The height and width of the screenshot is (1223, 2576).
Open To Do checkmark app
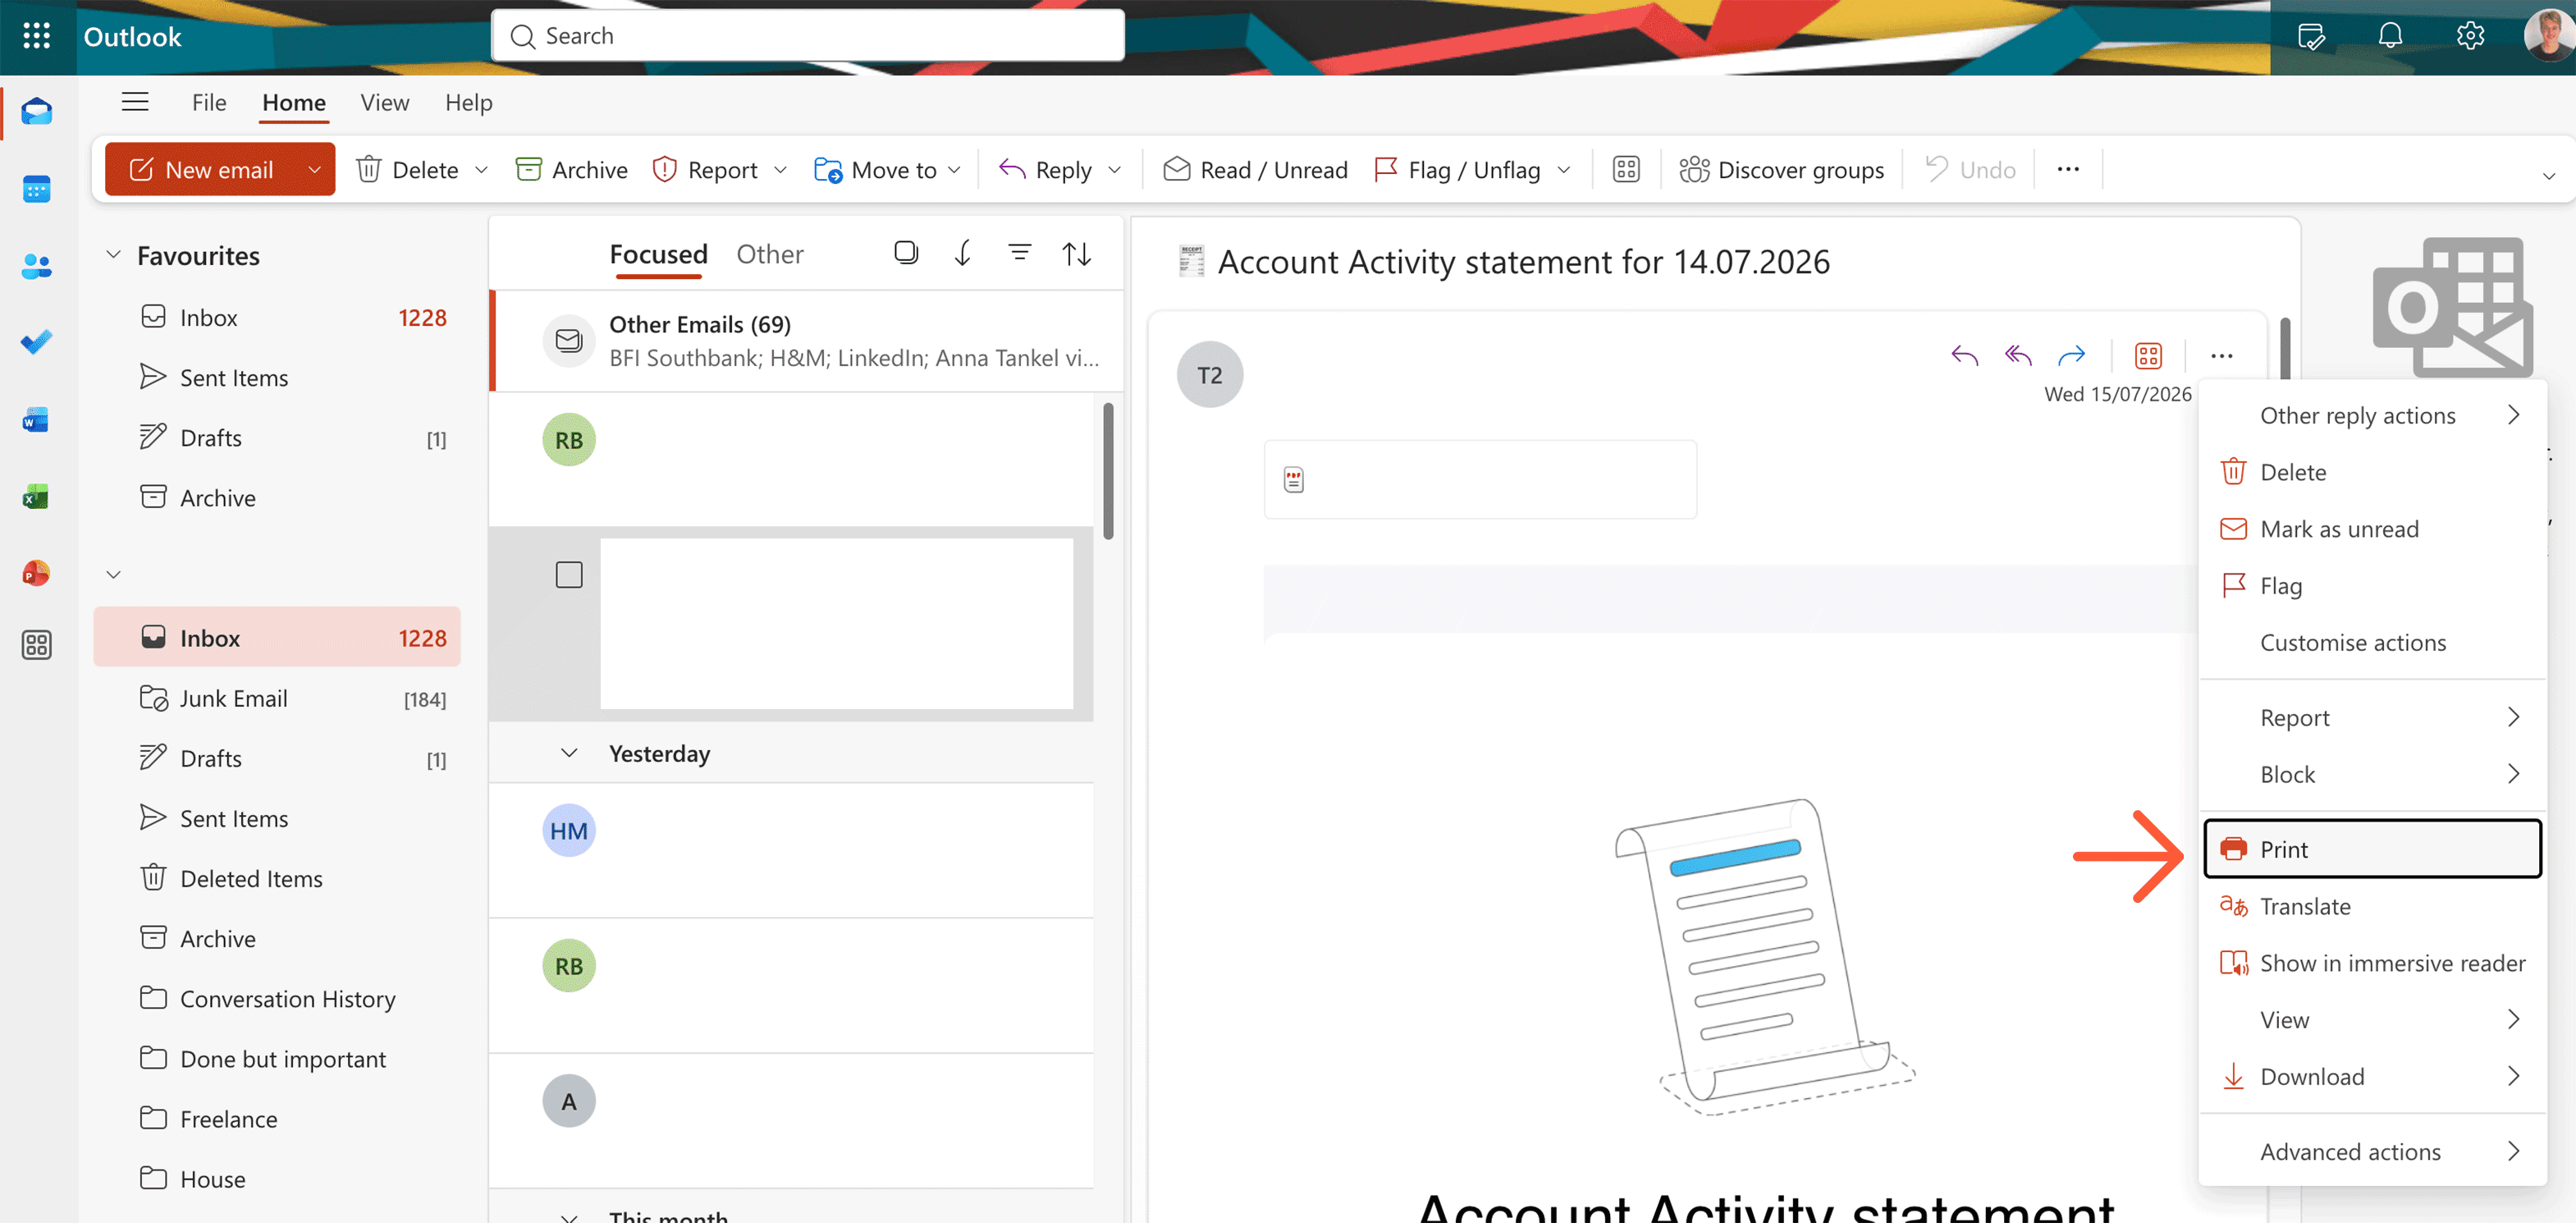point(37,343)
